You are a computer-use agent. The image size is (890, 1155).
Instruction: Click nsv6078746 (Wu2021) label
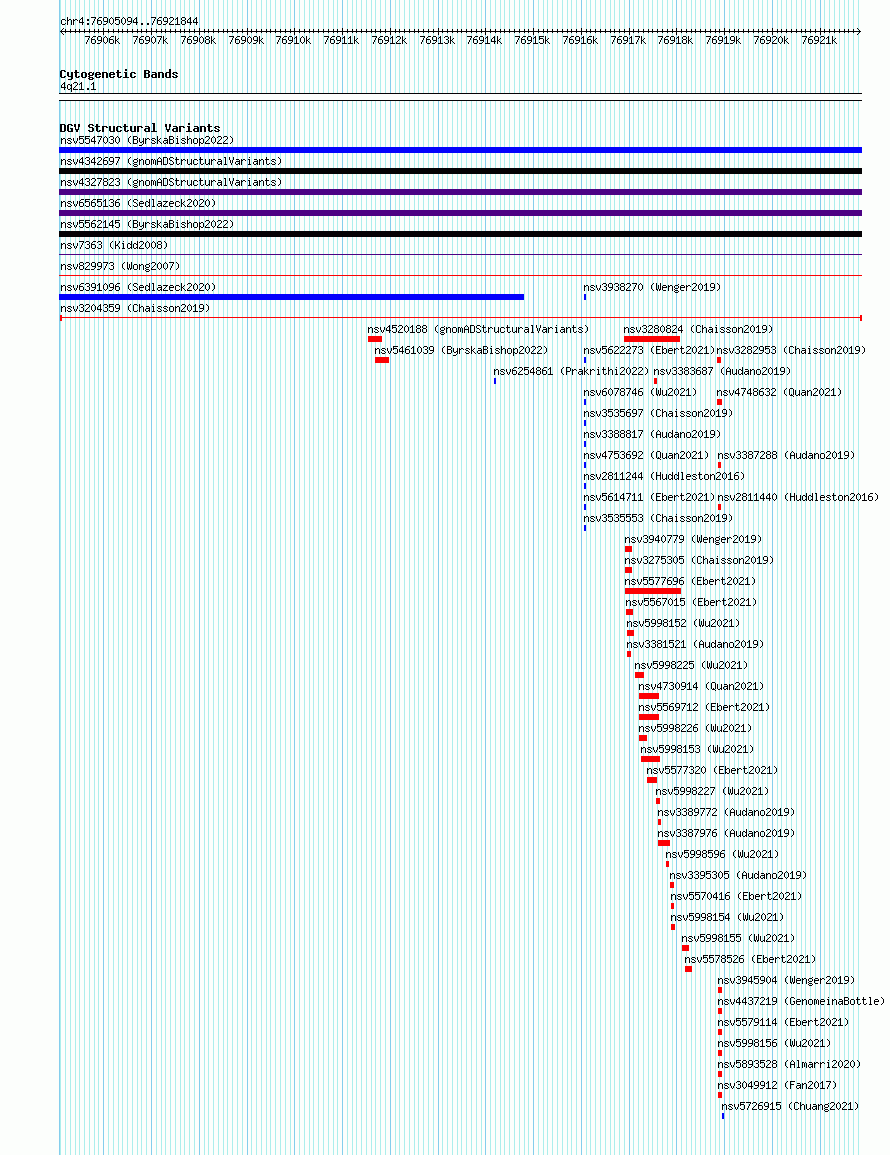(x=640, y=392)
